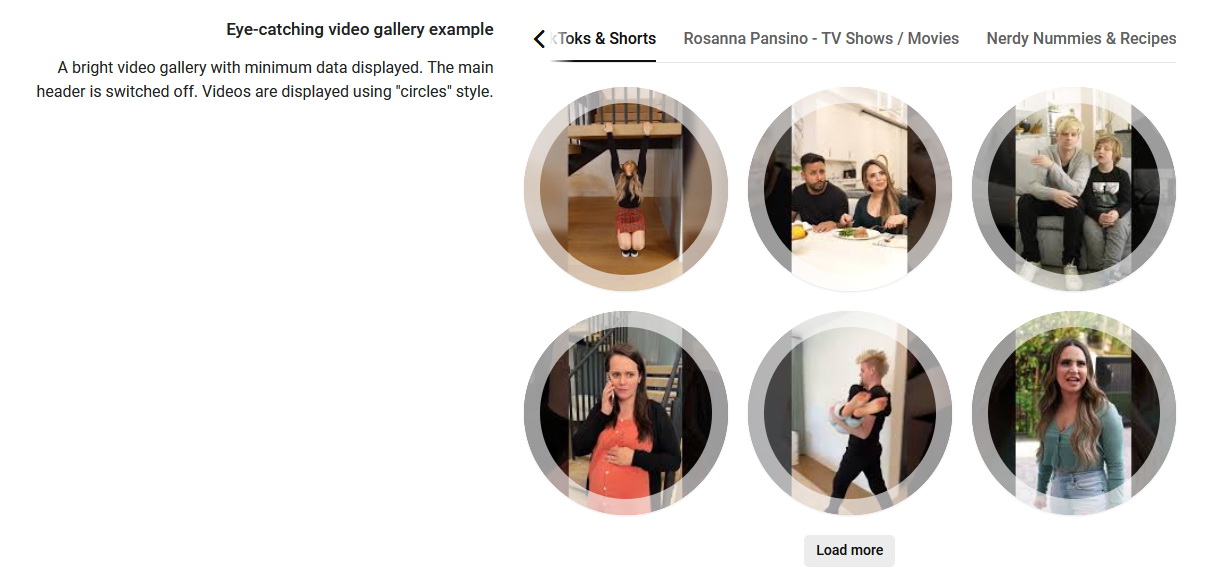Select the TikToks & Shorts tab

click(x=603, y=39)
